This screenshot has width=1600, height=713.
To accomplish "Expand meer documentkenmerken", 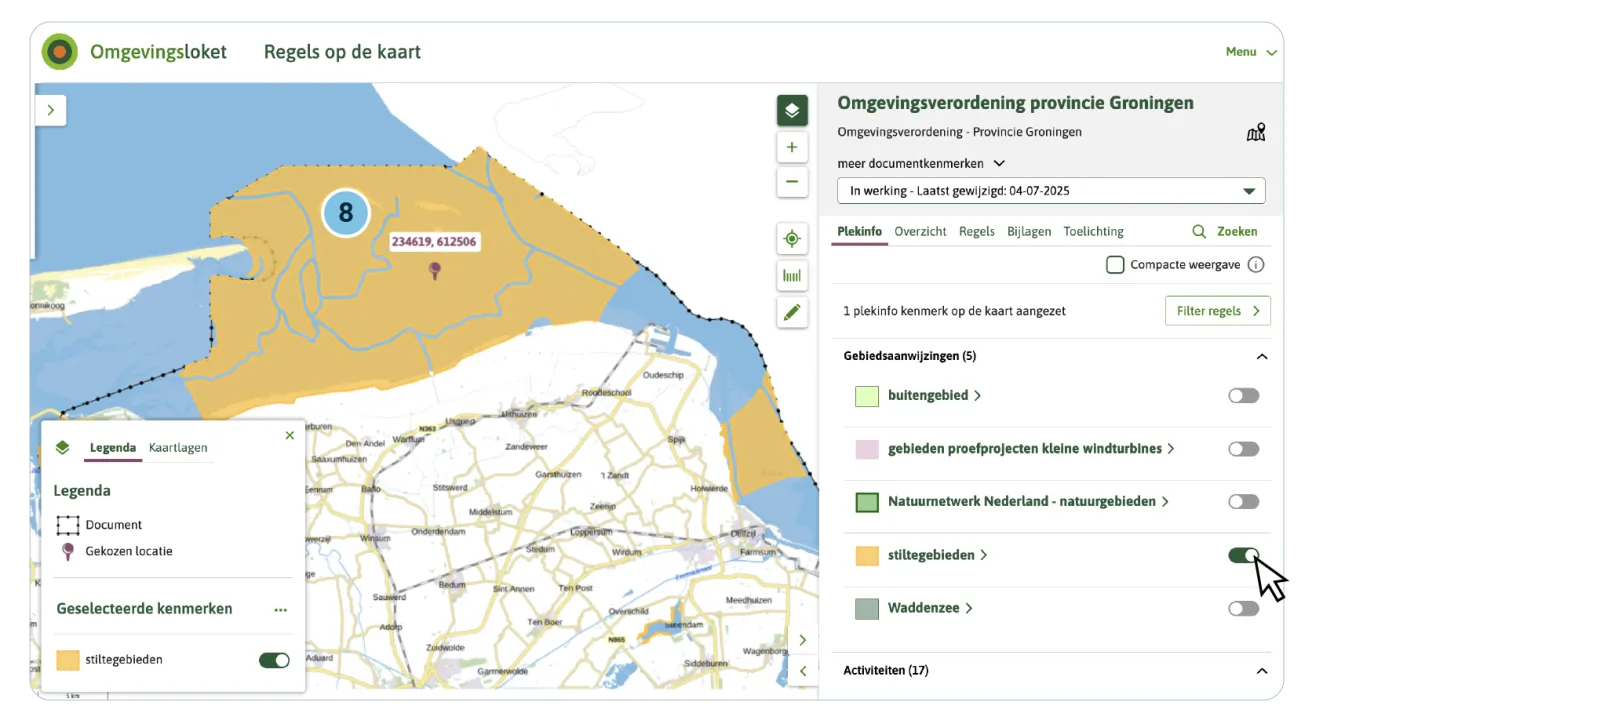I will point(921,163).
